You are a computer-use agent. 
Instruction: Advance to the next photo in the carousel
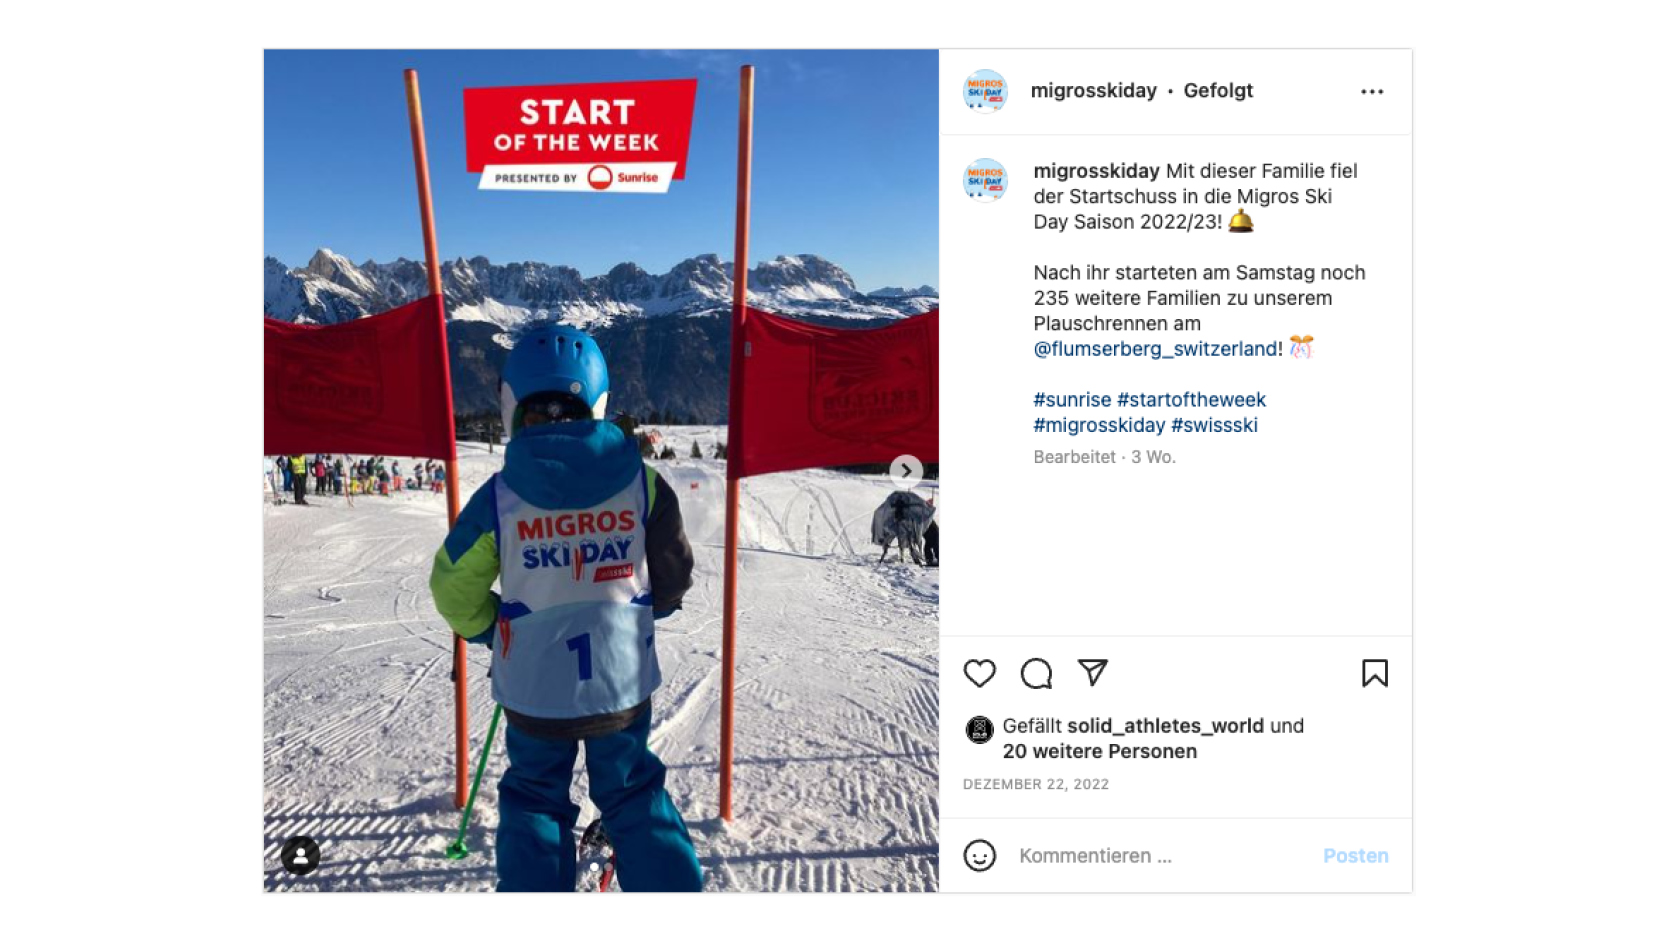pos(906,471)
